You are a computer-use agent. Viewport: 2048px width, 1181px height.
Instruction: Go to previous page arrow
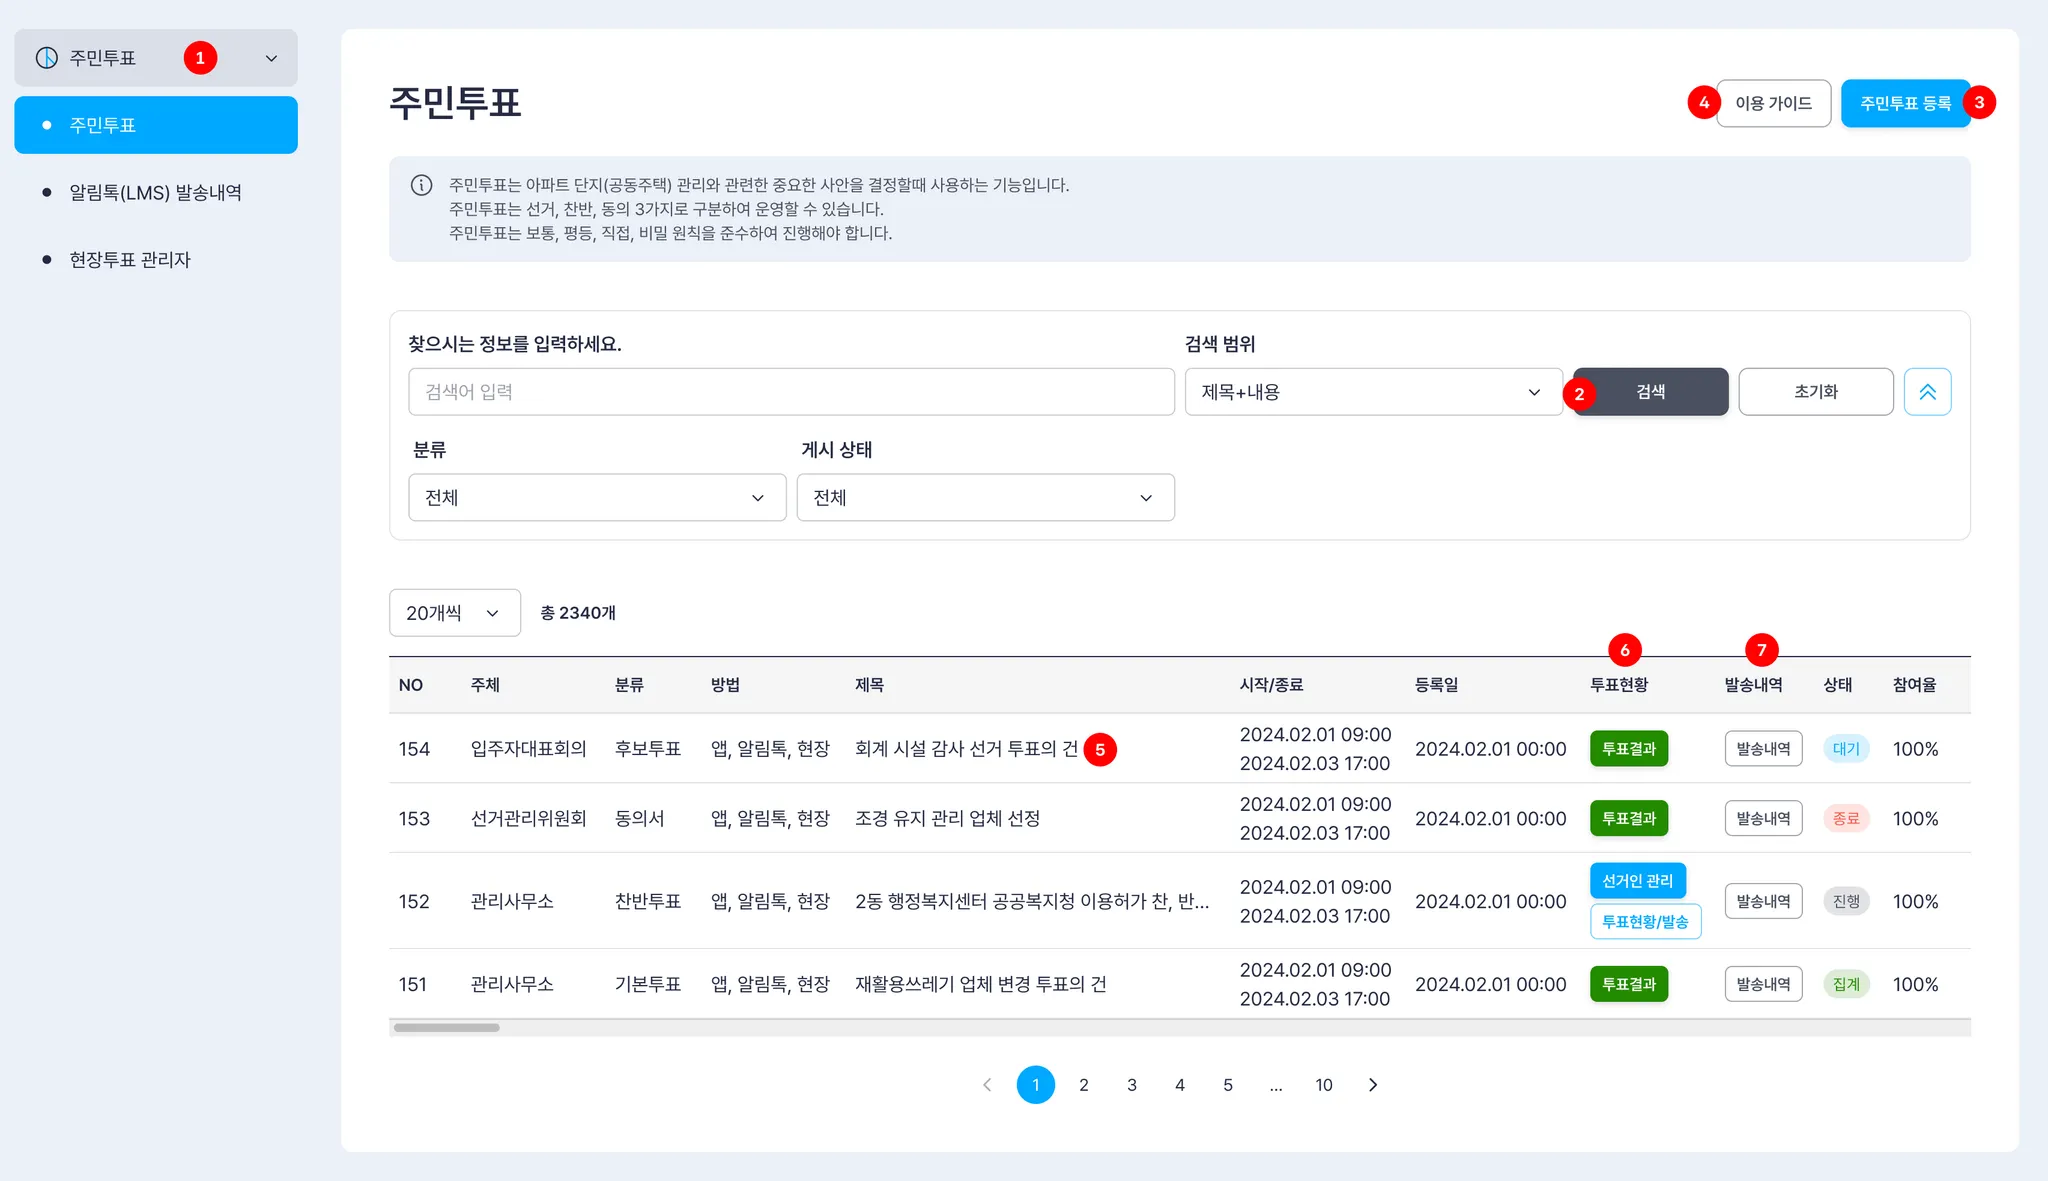987,1085
